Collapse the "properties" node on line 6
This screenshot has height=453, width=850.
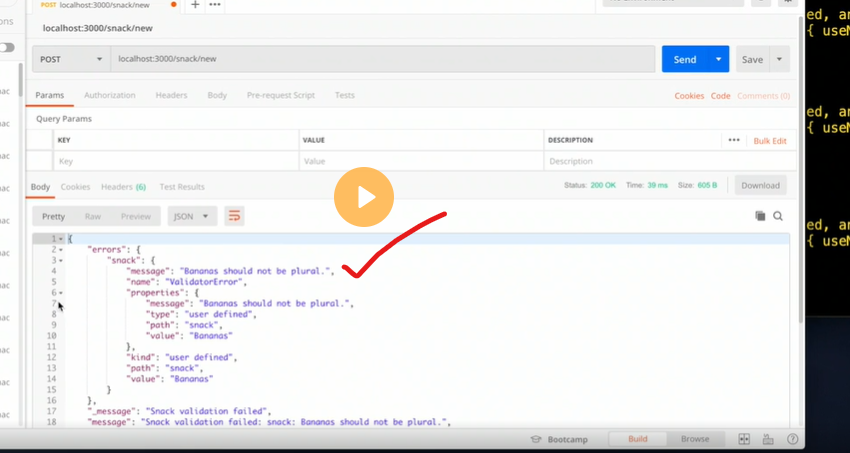point(60,293)
